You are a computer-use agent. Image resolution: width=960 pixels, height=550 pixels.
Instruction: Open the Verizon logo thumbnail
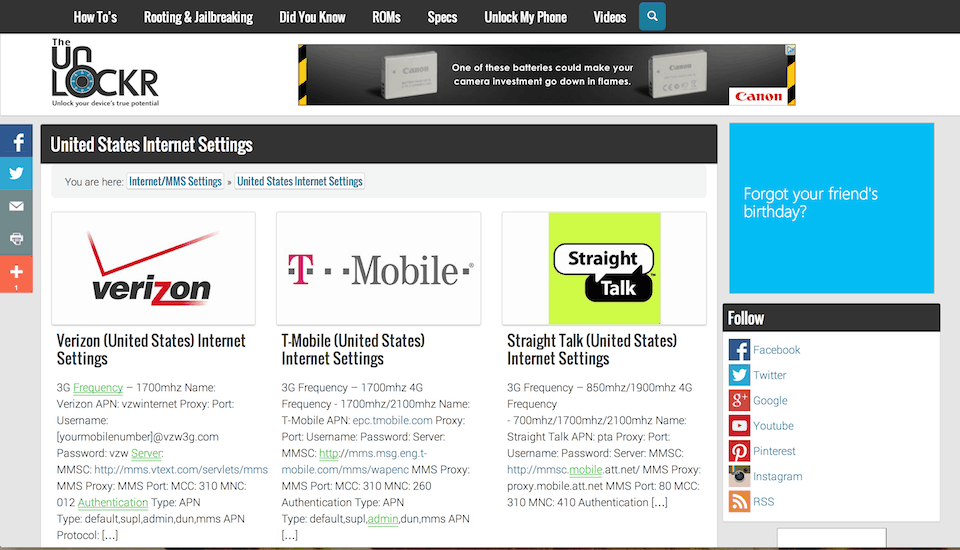(154, 268)
